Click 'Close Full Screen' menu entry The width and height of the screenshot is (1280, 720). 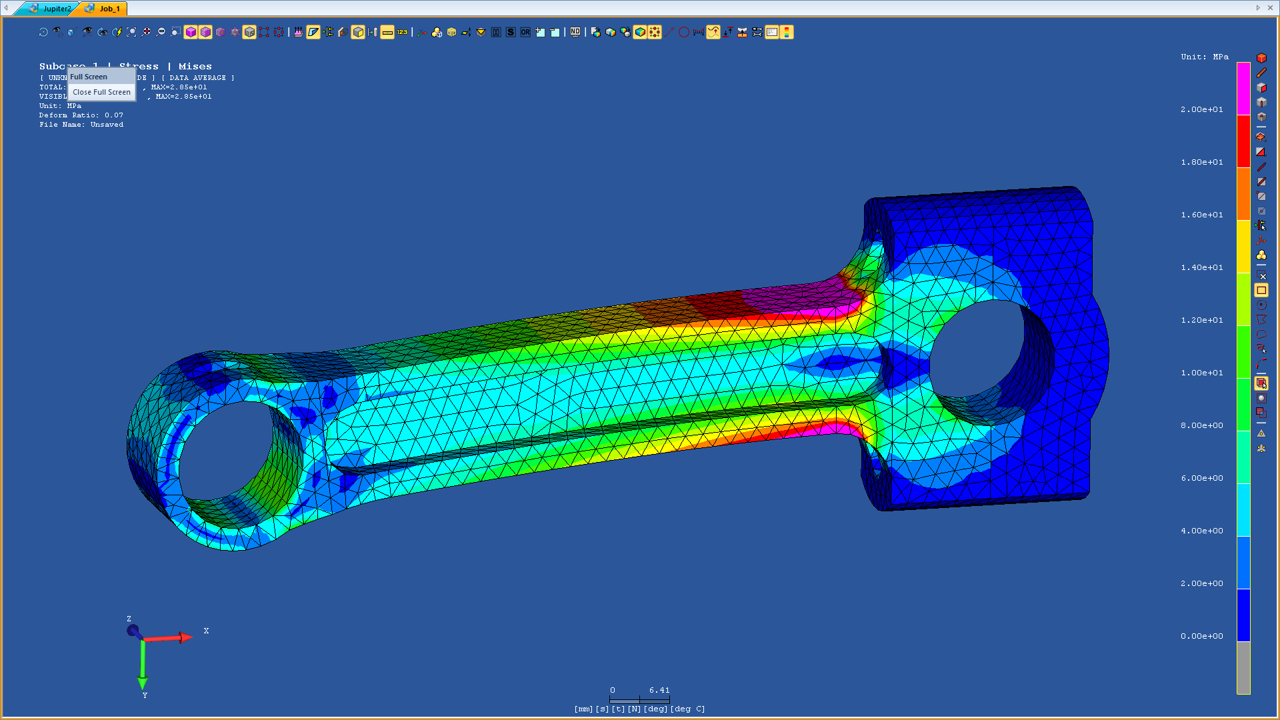pyautogui.click(x=101, y=92)
